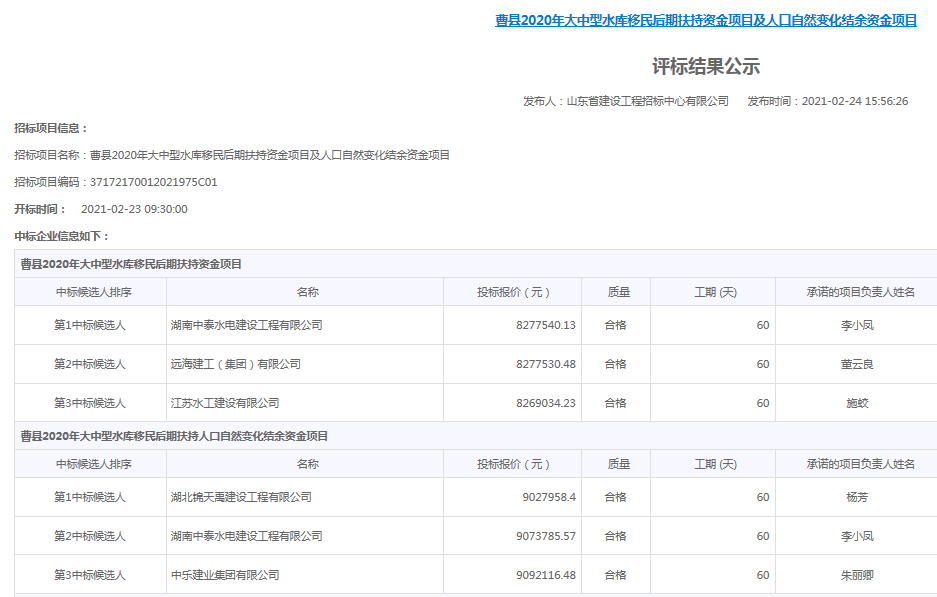Click the 评标结果公示 page heading
The width and height of the screenshot is (937, 597).
coord(706,67)
